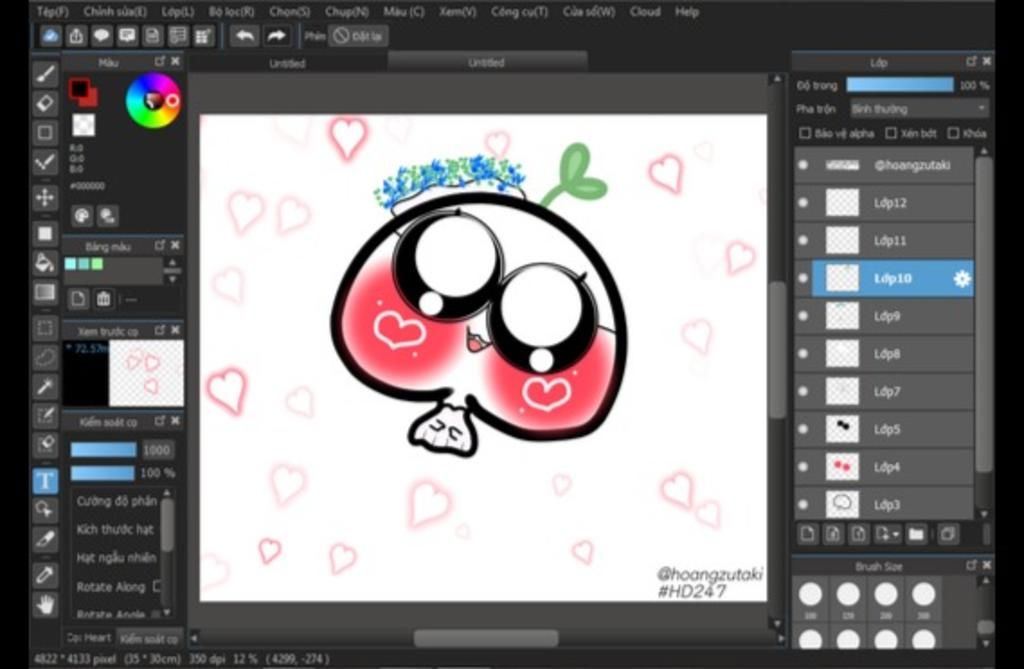Float the Brush Size panel with pop-out icon
The image size is (1024, 669).
971,565
